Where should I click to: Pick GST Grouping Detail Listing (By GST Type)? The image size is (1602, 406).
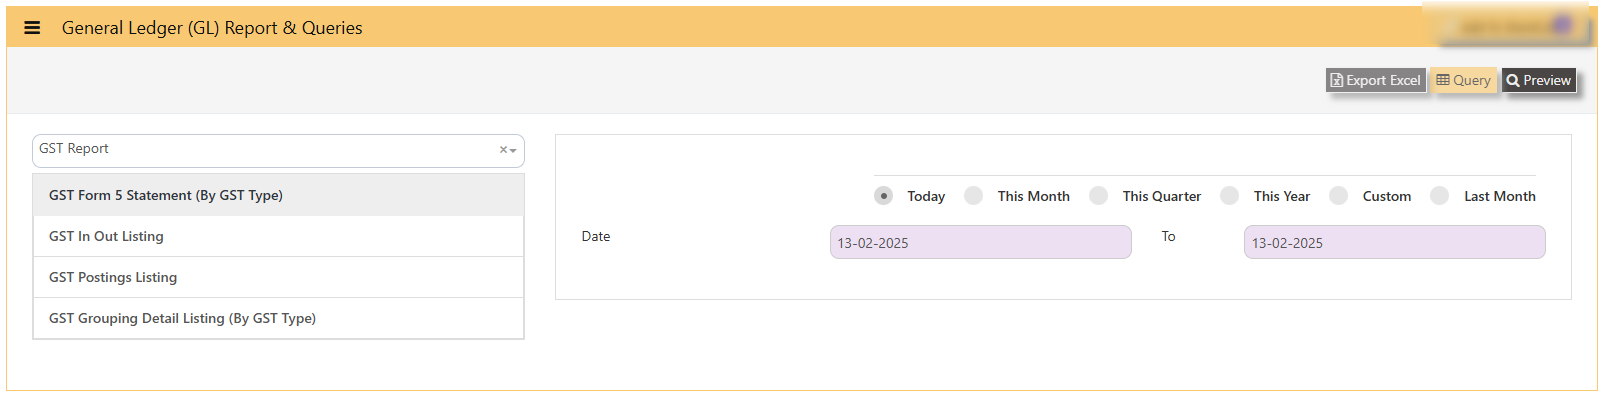pyautogui.click(x=278, y=318)
